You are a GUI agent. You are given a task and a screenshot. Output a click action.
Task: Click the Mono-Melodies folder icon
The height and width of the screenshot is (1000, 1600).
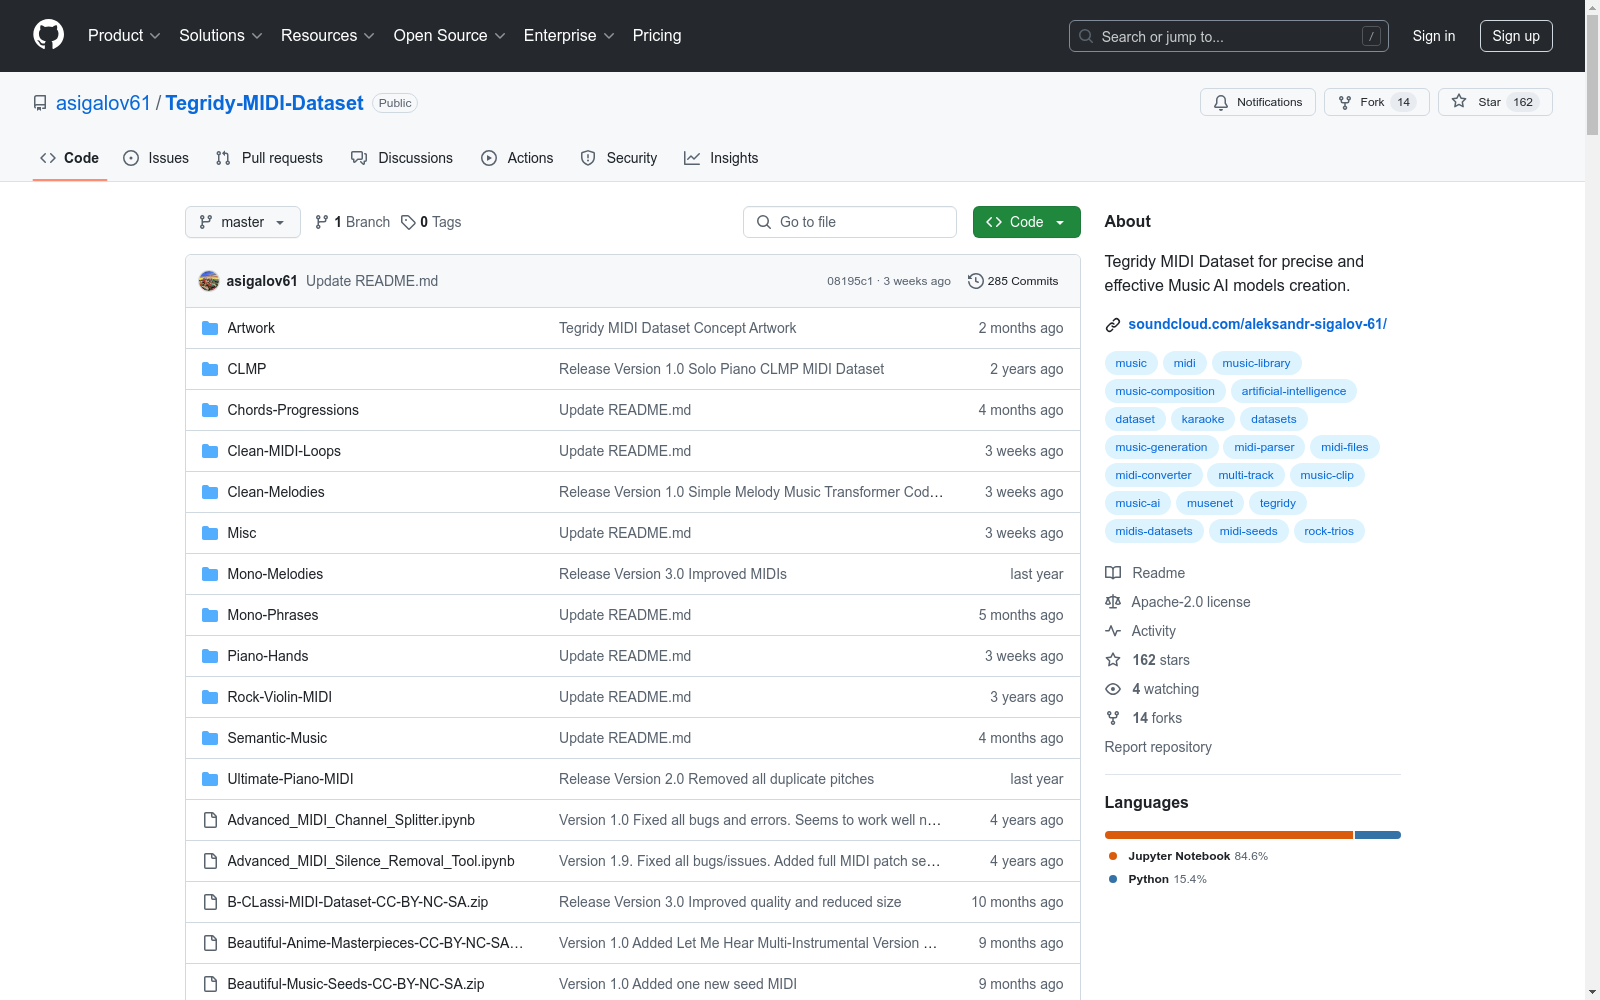point(210,574)
